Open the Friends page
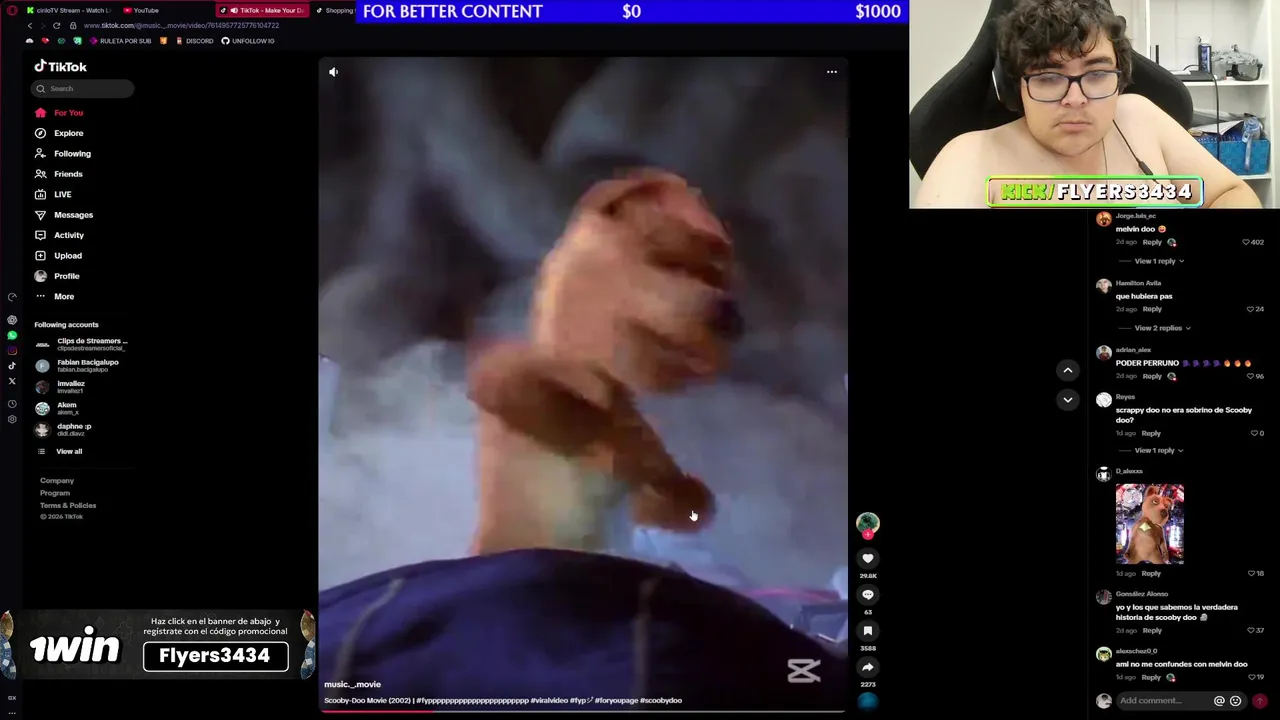This screenshot has width=1280, height=720. tap(58, 174)
